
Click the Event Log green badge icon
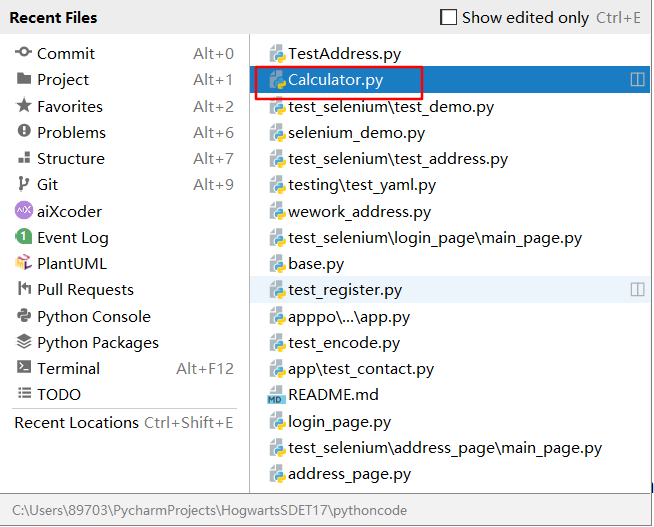coord(24,237)
